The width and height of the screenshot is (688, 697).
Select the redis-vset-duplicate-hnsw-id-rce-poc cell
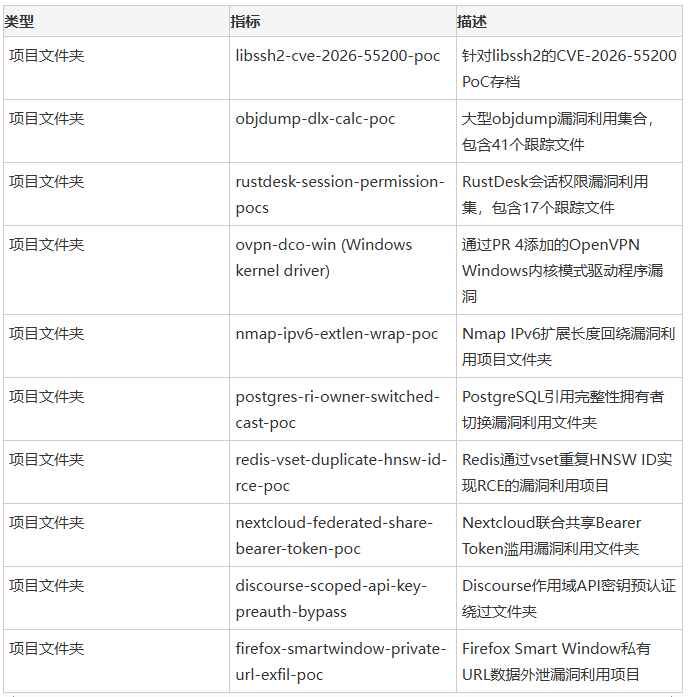pyautogui.click(x=343, y=472)
